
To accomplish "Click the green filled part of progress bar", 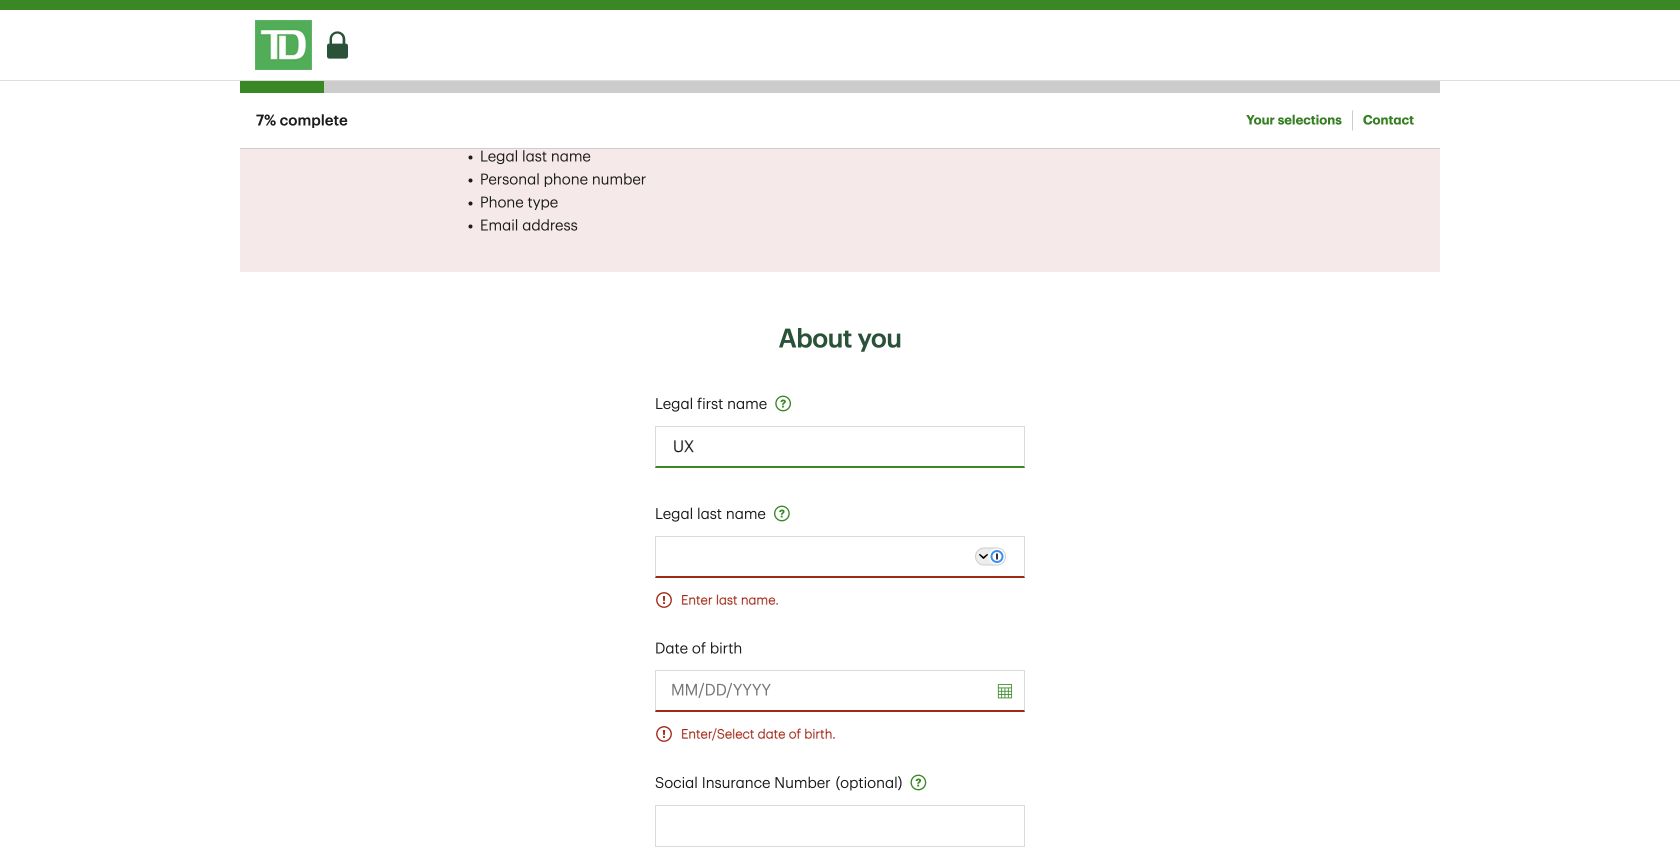I will 282,87.
